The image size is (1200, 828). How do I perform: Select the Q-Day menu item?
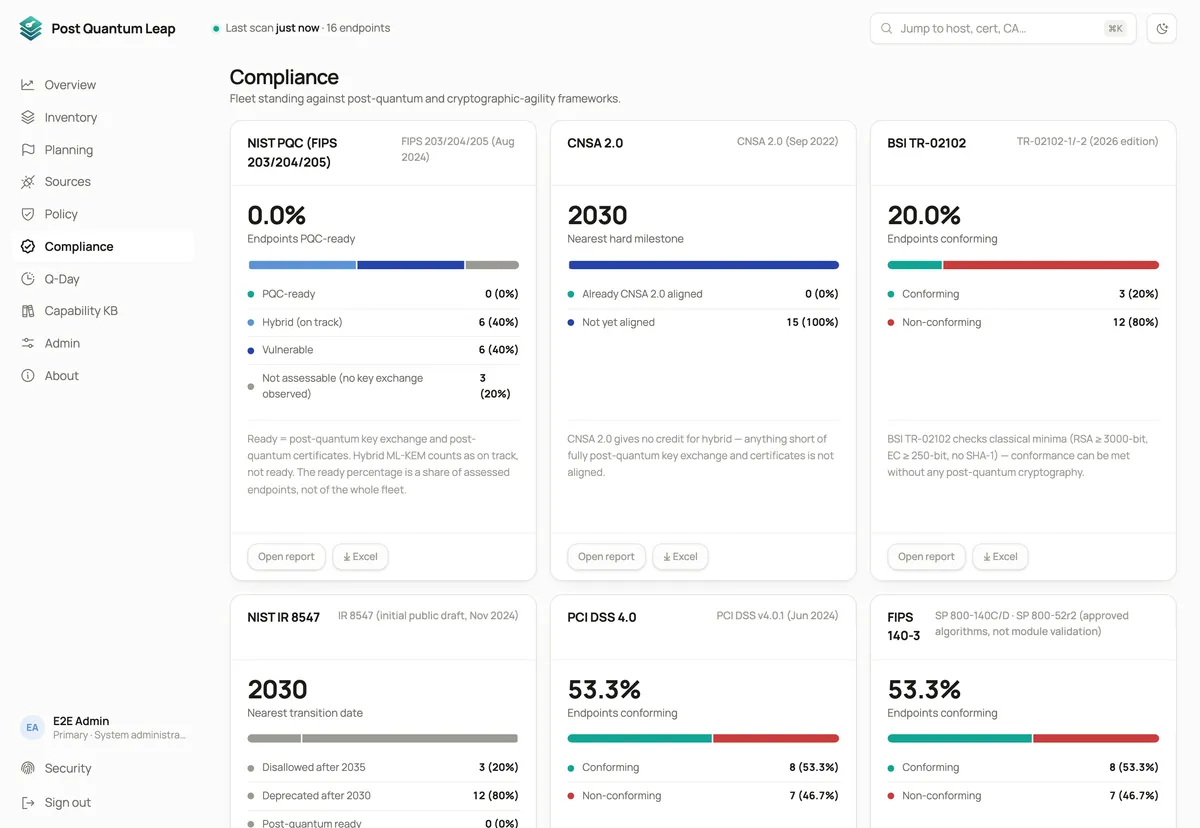point(103,279)
